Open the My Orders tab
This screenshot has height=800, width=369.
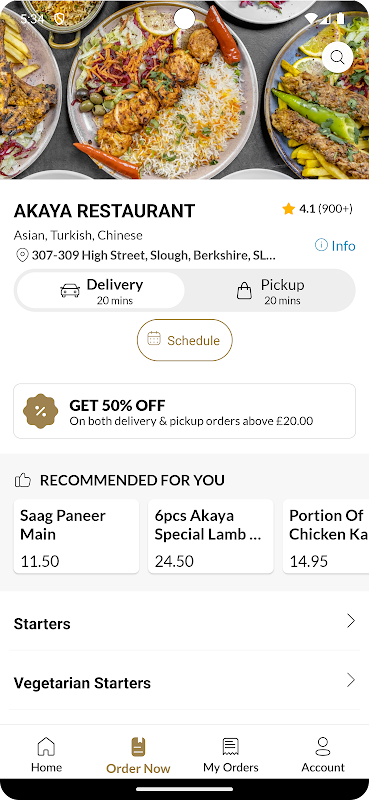(231, 755)
